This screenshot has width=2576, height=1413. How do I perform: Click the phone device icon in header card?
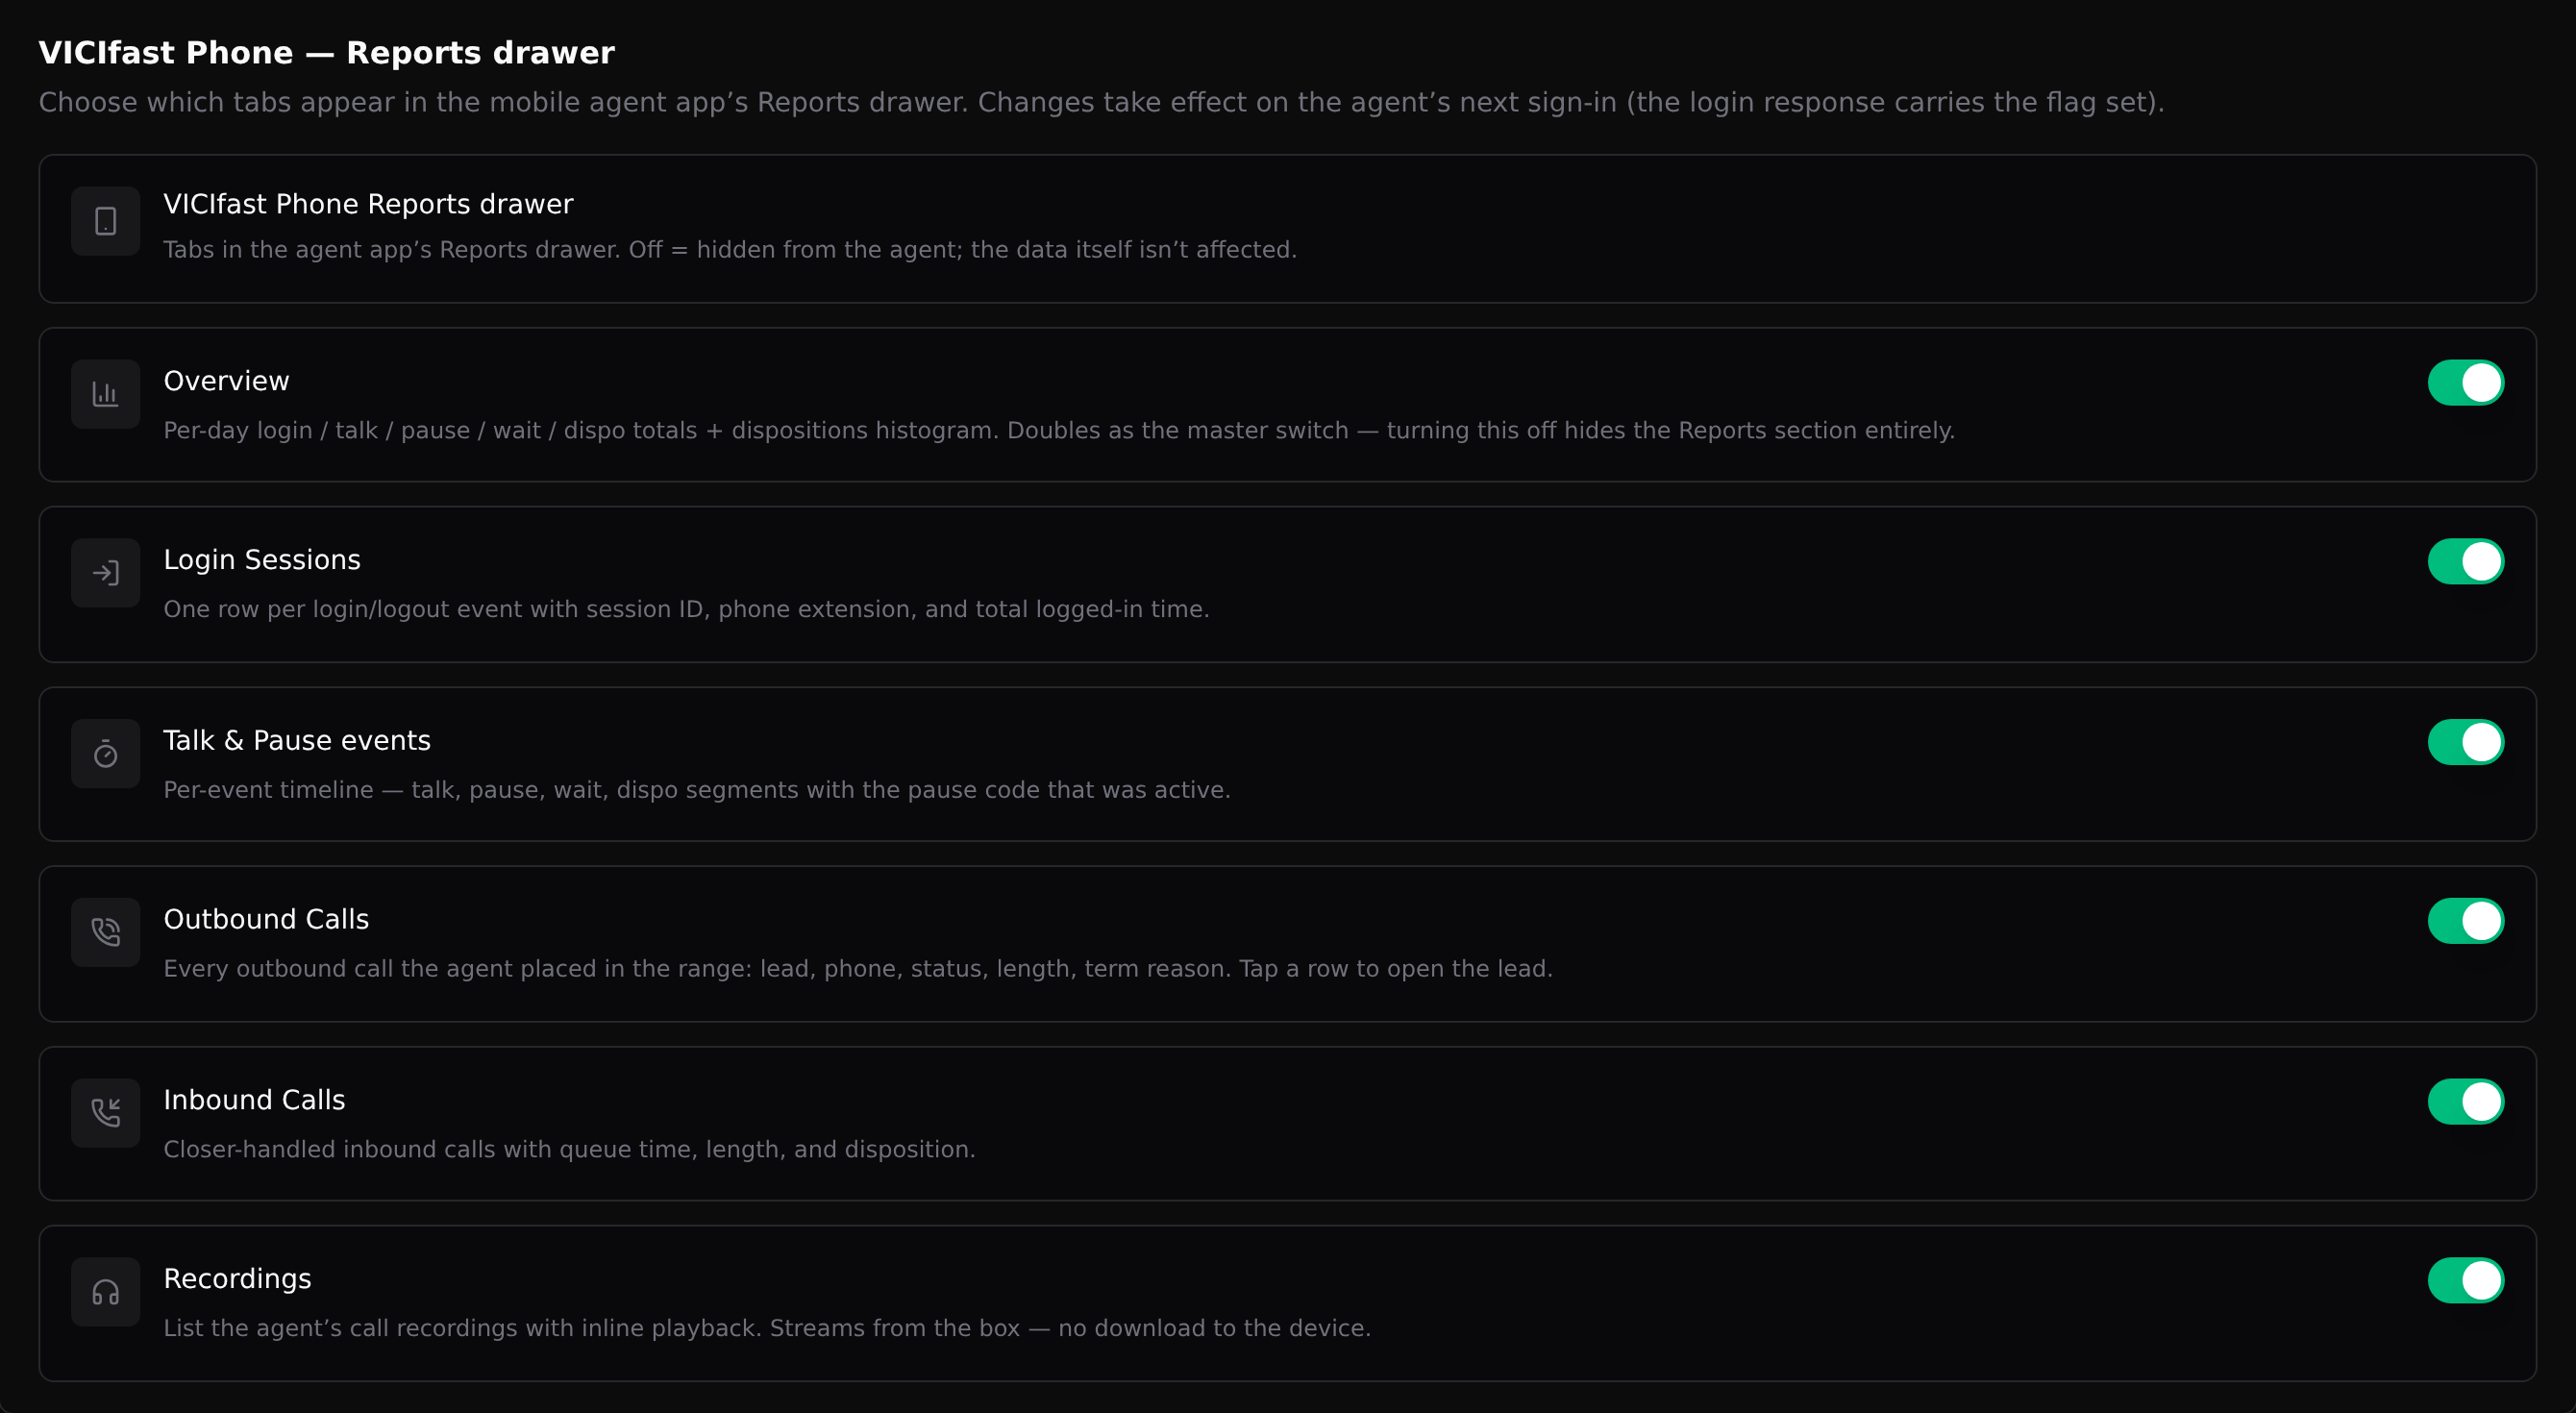click(x=105, y=221)
